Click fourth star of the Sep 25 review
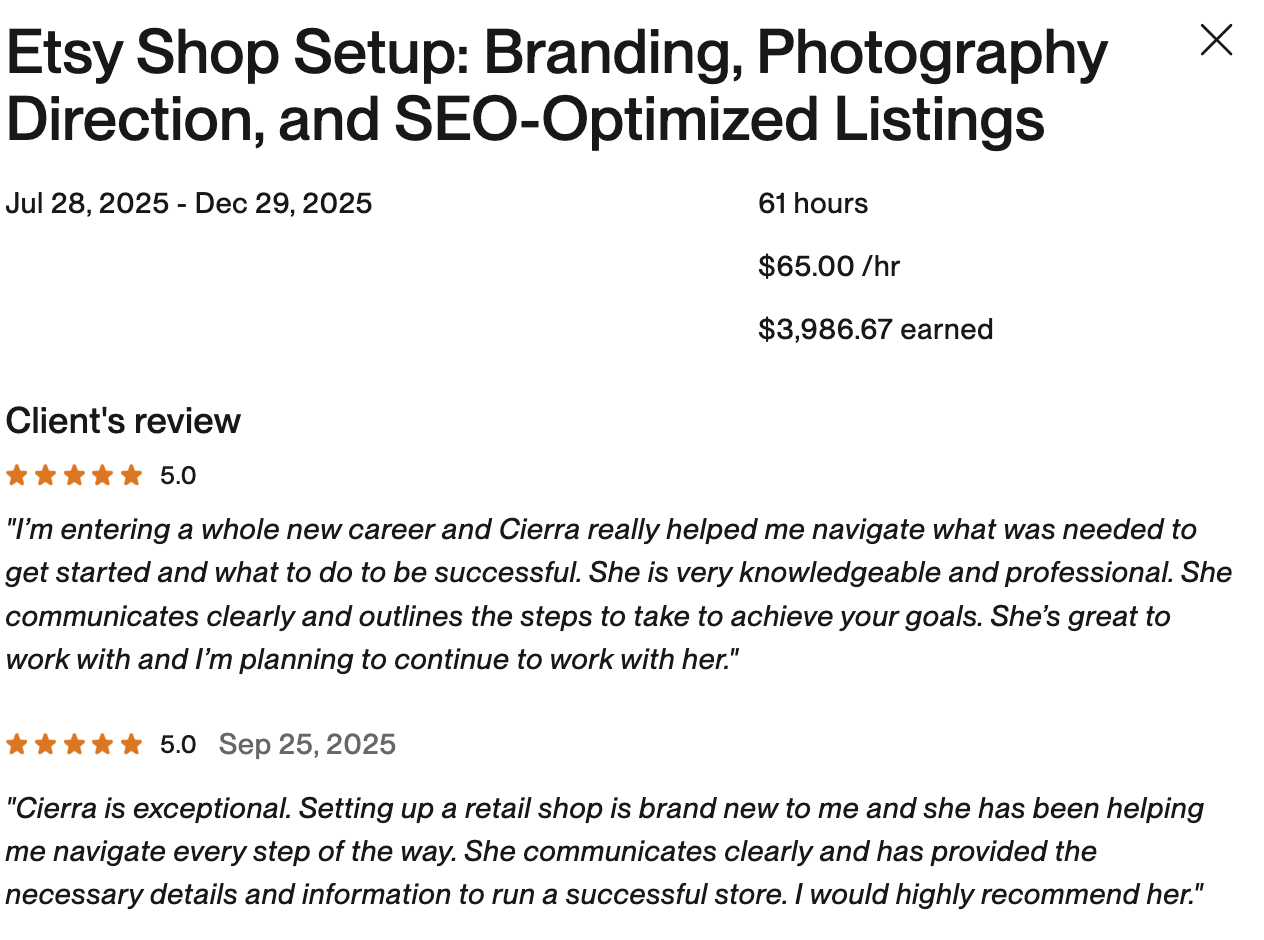 (x=102, y=744)
